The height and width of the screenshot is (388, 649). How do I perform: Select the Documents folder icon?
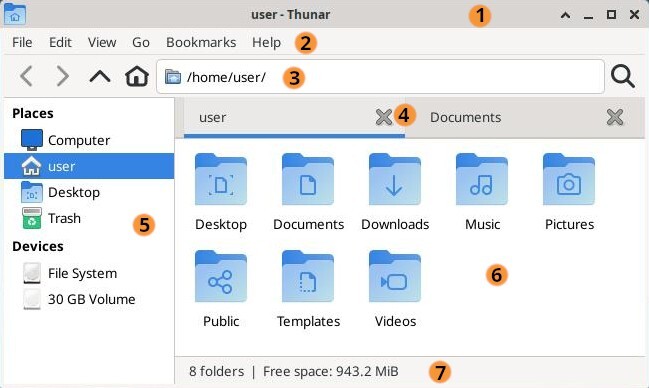click(308, 179)
